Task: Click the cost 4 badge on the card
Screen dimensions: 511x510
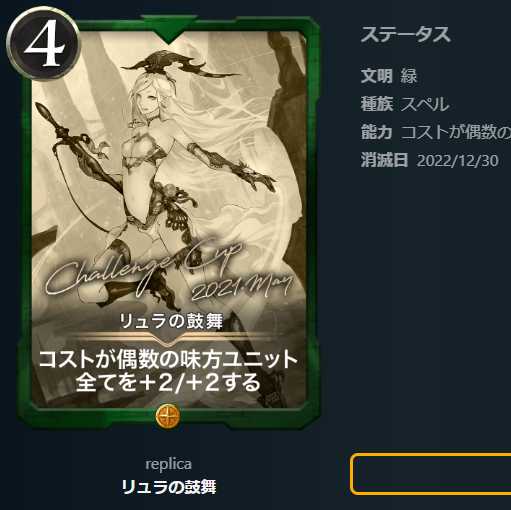Action: 43,43
